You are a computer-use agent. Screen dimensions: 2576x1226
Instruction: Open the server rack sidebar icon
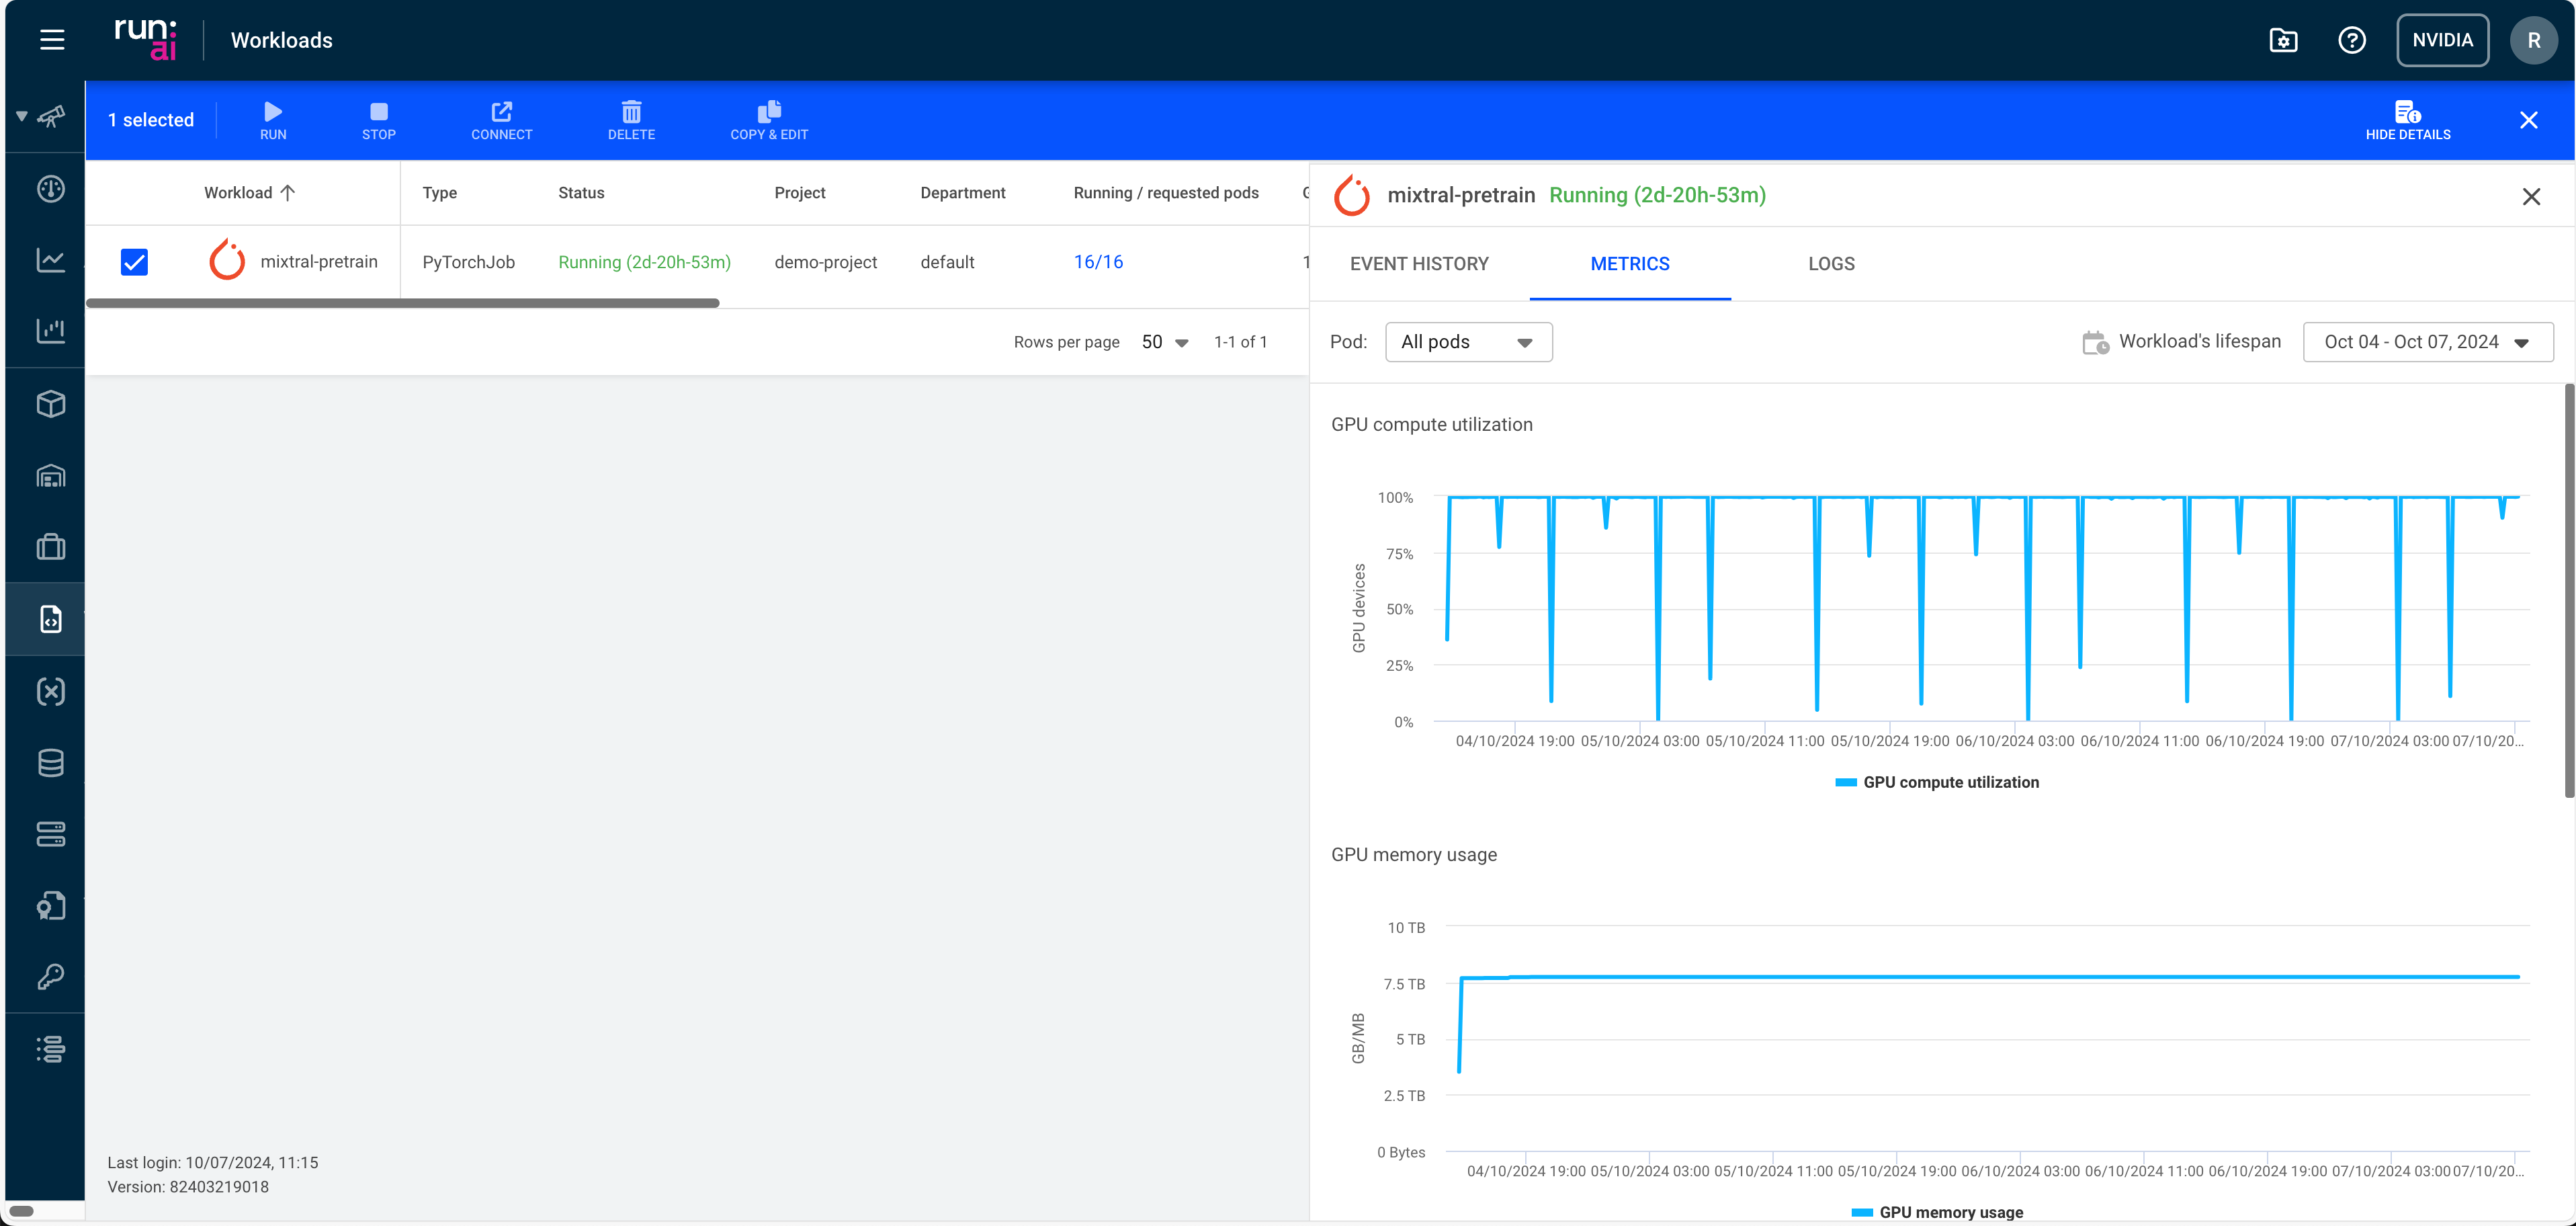tap(51, 834)
